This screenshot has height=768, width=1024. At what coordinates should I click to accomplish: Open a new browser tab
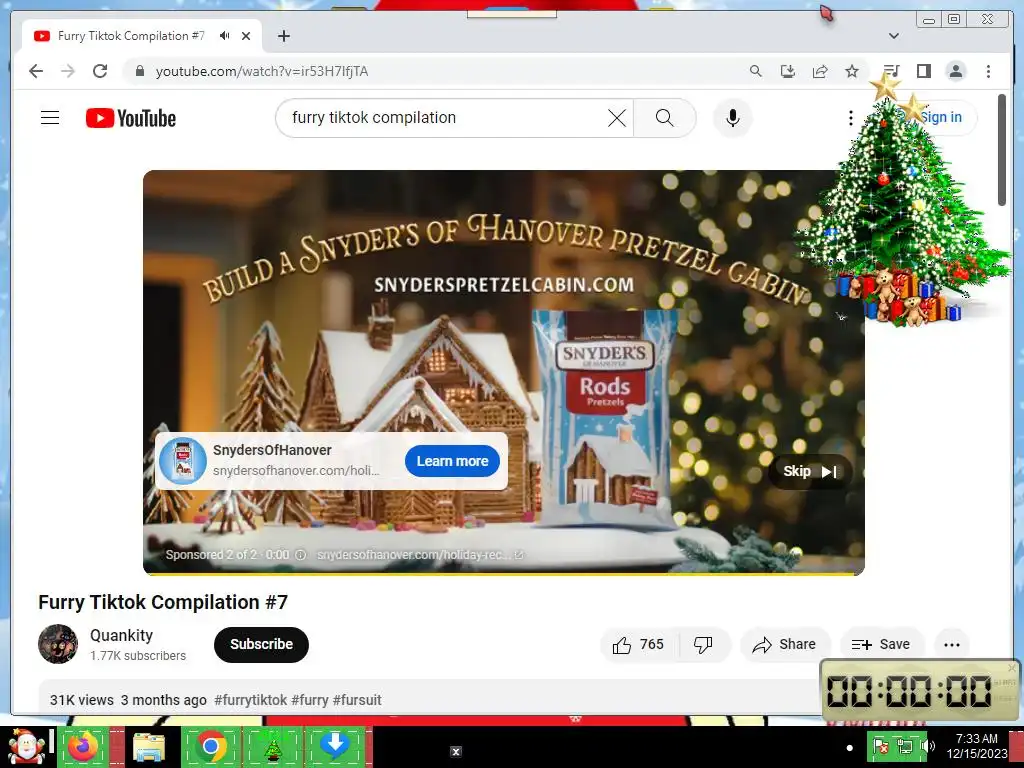click(x=283, y=36)
